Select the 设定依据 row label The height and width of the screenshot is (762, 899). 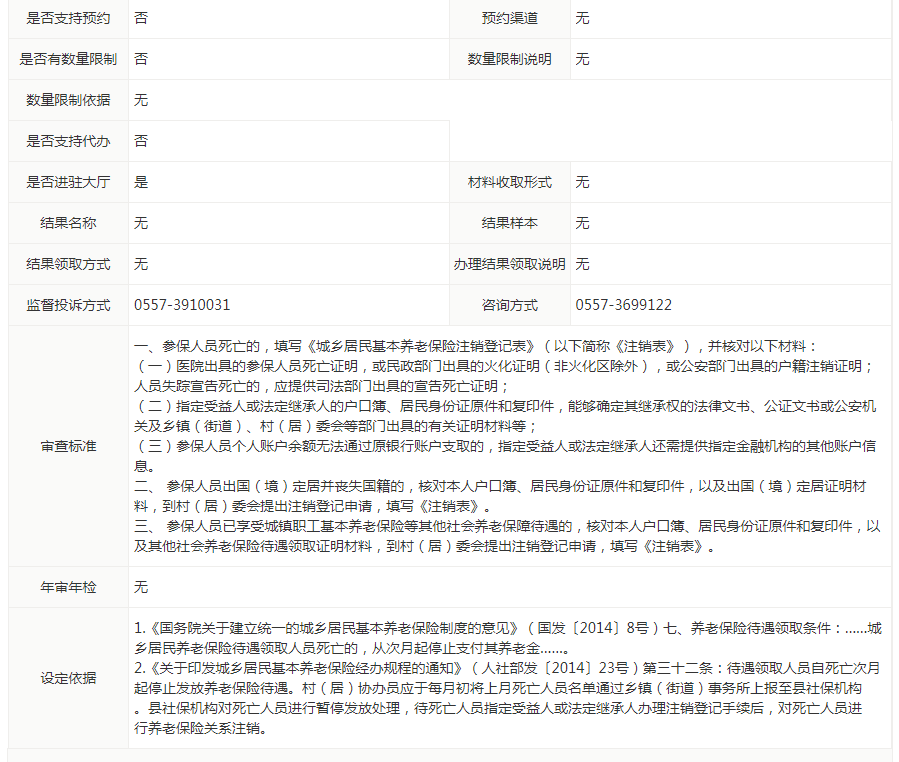pyautogui.click(x=68, y=678)
